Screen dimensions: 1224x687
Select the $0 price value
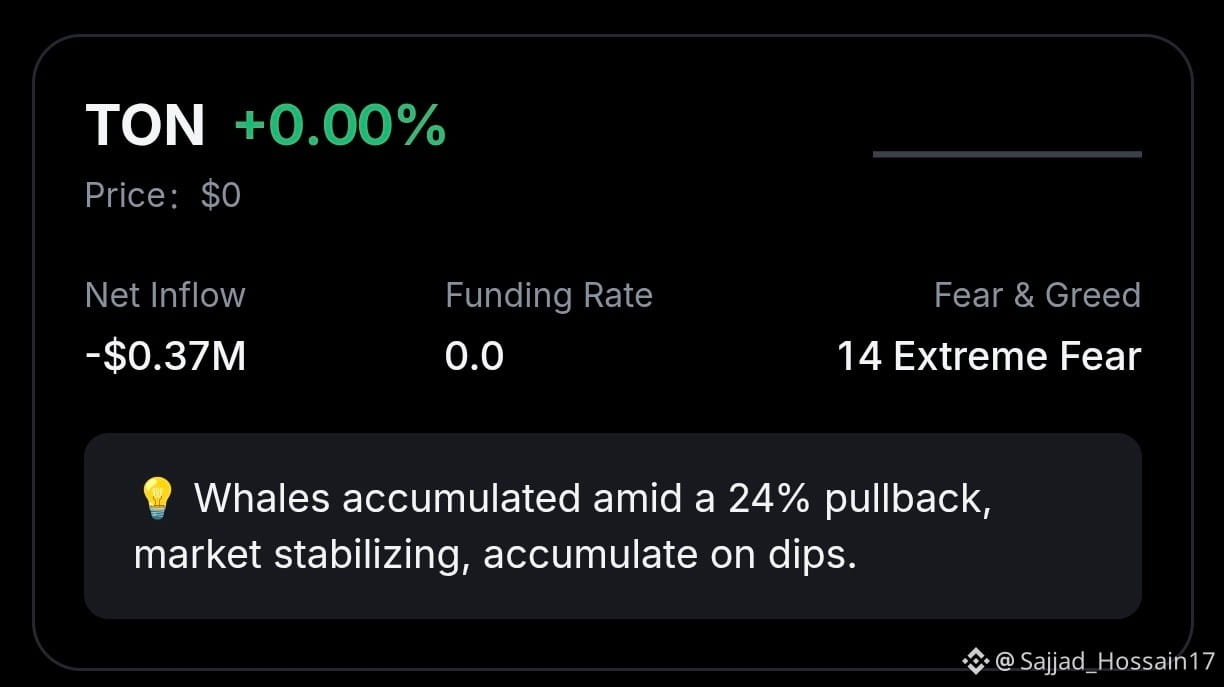click(221, 195)
